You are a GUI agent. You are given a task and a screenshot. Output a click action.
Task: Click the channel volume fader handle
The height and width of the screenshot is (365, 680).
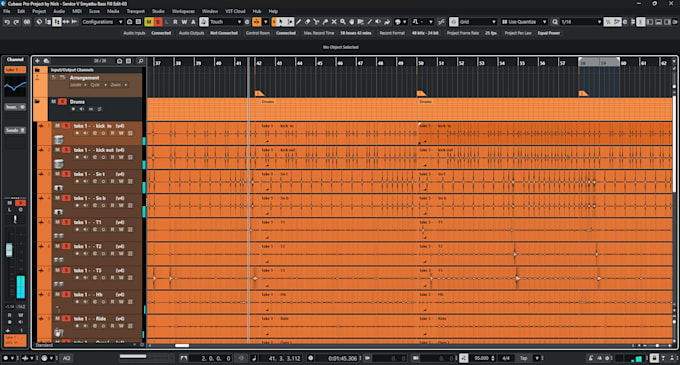9,250
